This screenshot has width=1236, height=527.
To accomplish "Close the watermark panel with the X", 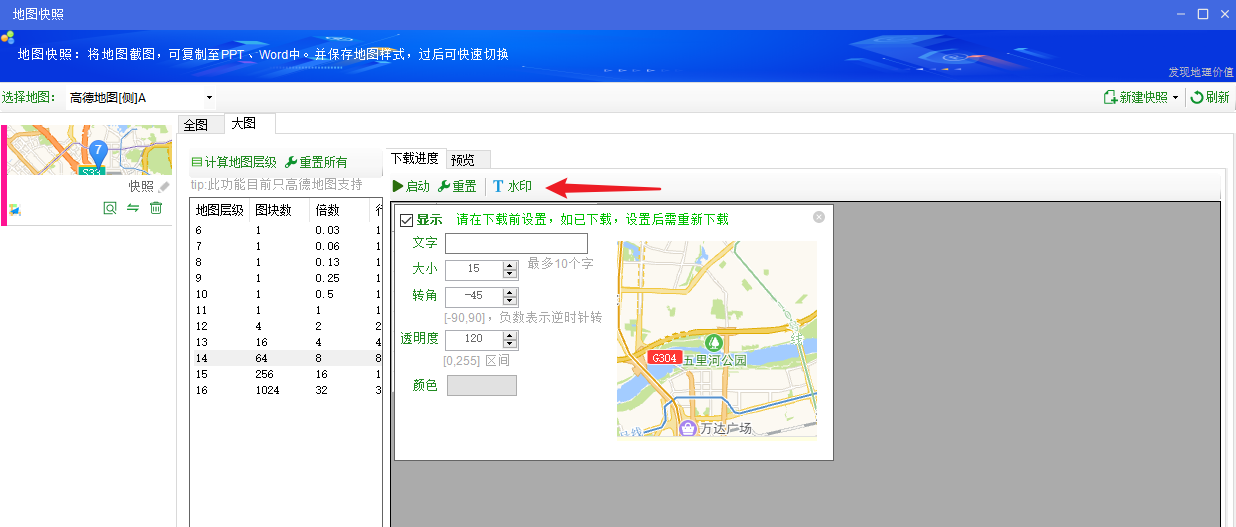I will (819, 217).
